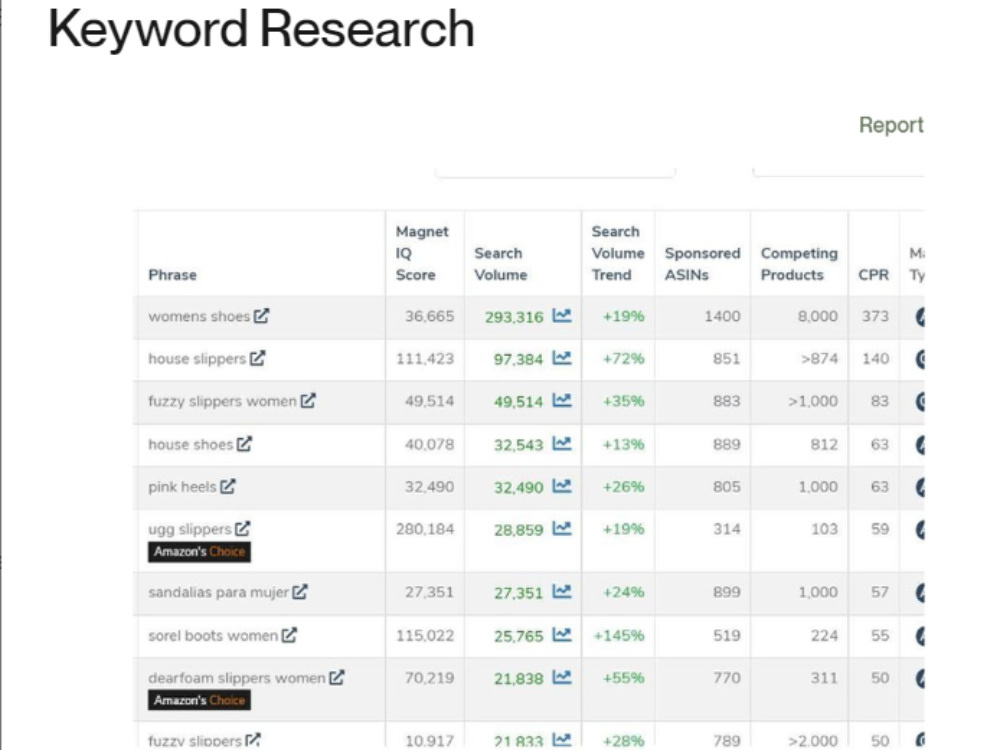This screenshot has height=750, width=1000.
Task: Open external link for ugg slippers
Action: pyautogui.click(x=242, y=529)
